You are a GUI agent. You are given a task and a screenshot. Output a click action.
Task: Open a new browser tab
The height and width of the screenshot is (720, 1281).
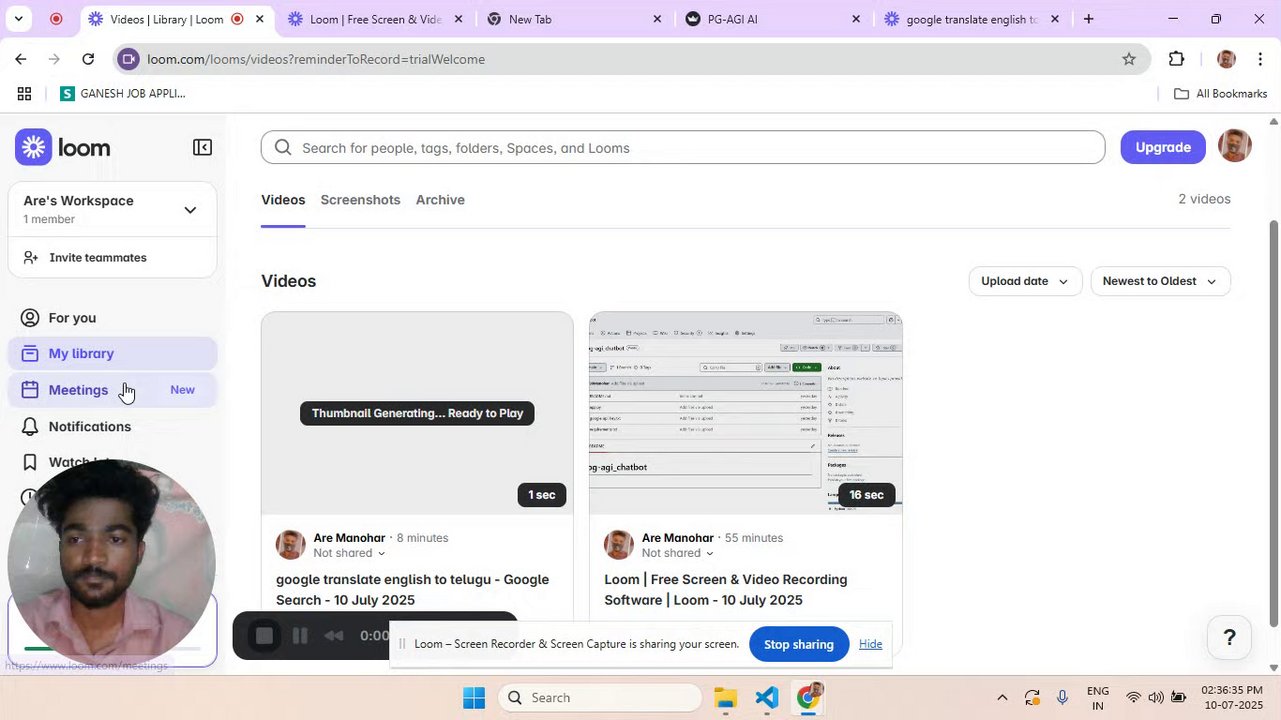1088,19
